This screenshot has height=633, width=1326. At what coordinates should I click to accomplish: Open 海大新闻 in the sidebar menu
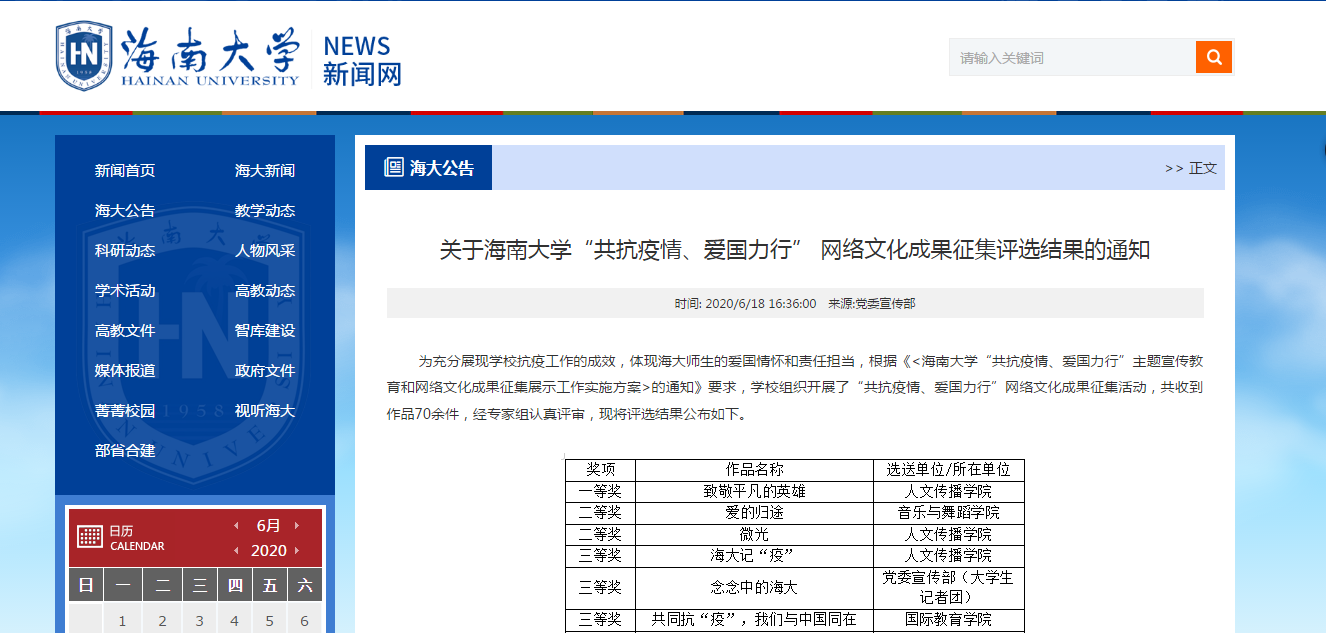tap(265, 171)
